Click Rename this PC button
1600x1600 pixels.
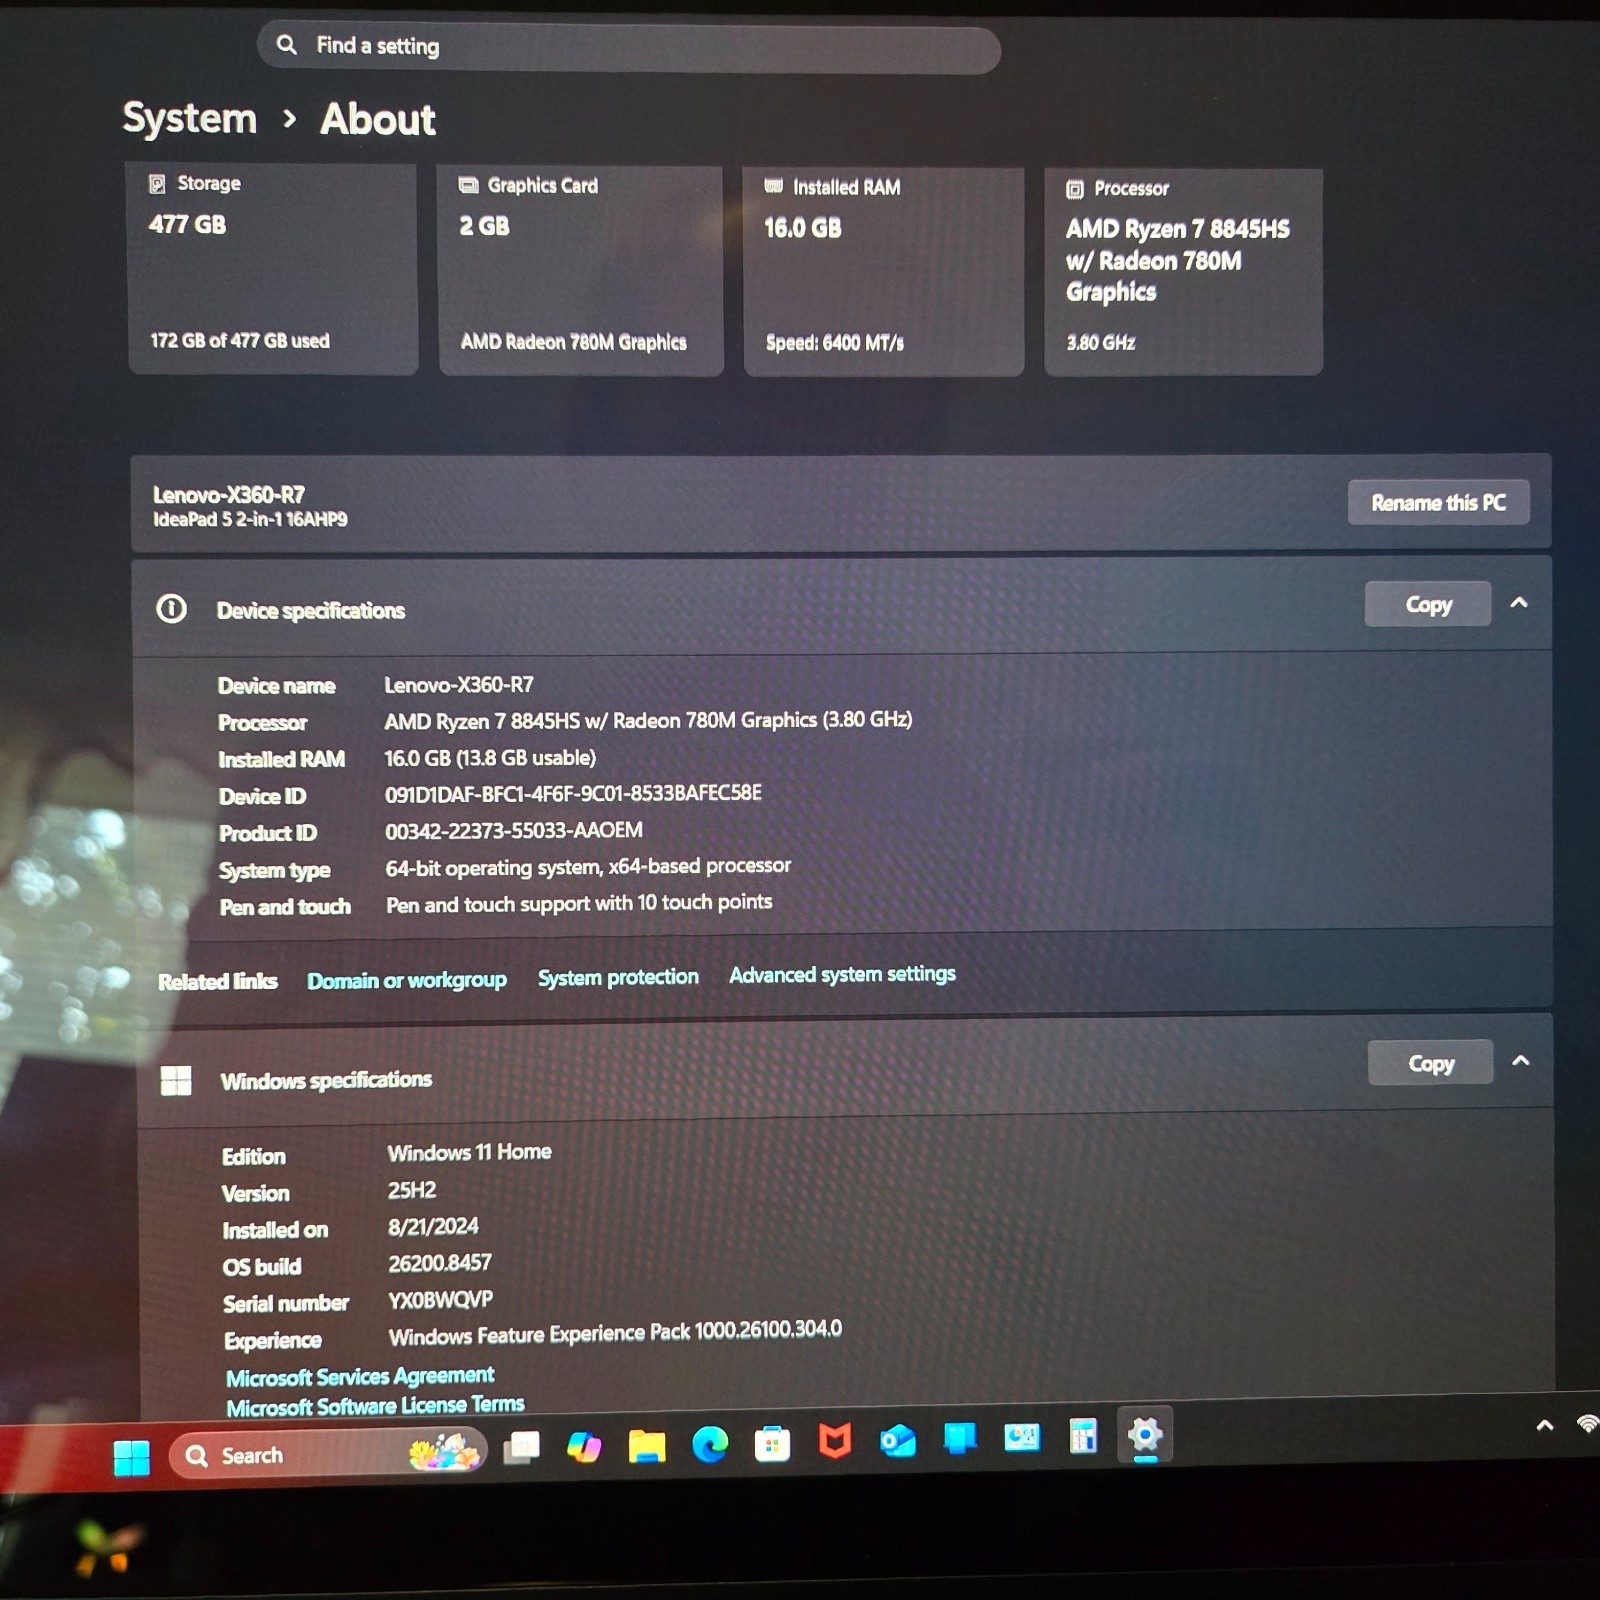1439,503
